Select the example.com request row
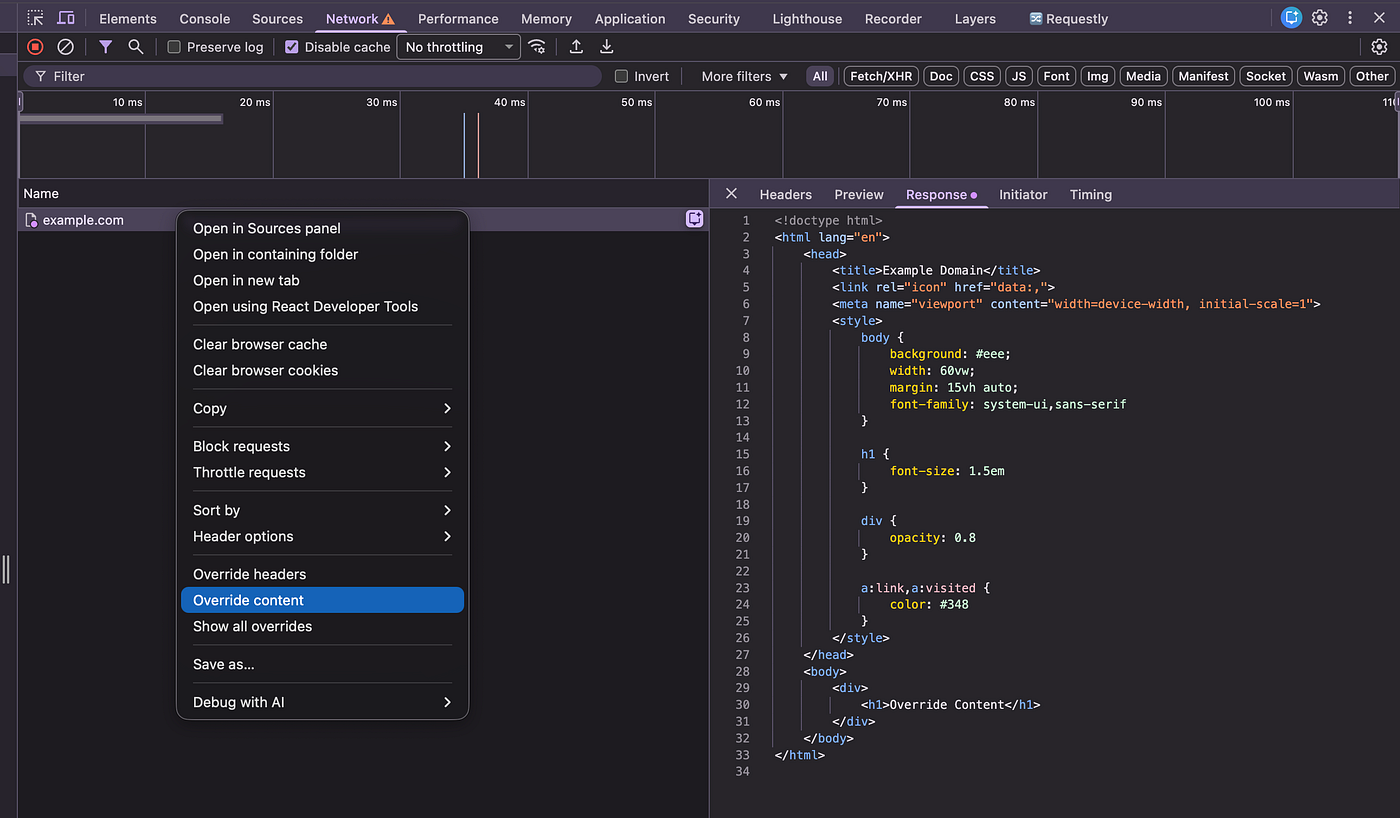 [x=363, y=220]
